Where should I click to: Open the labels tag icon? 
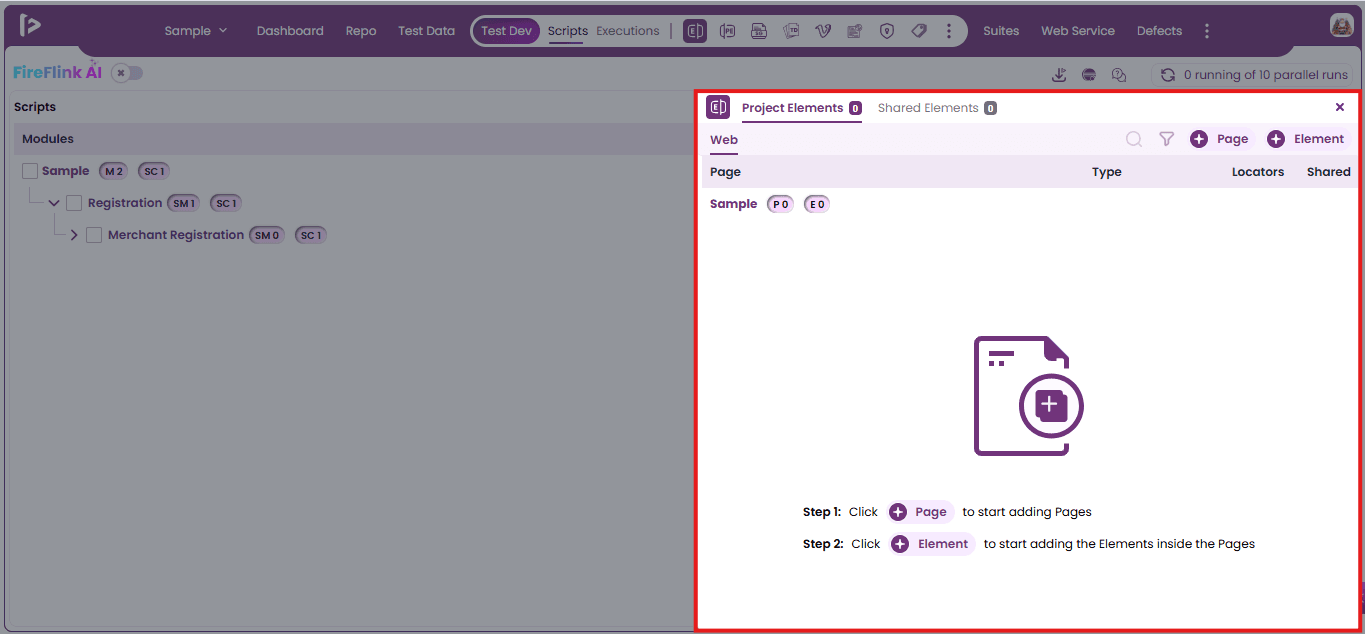click(x=919, y=31)
